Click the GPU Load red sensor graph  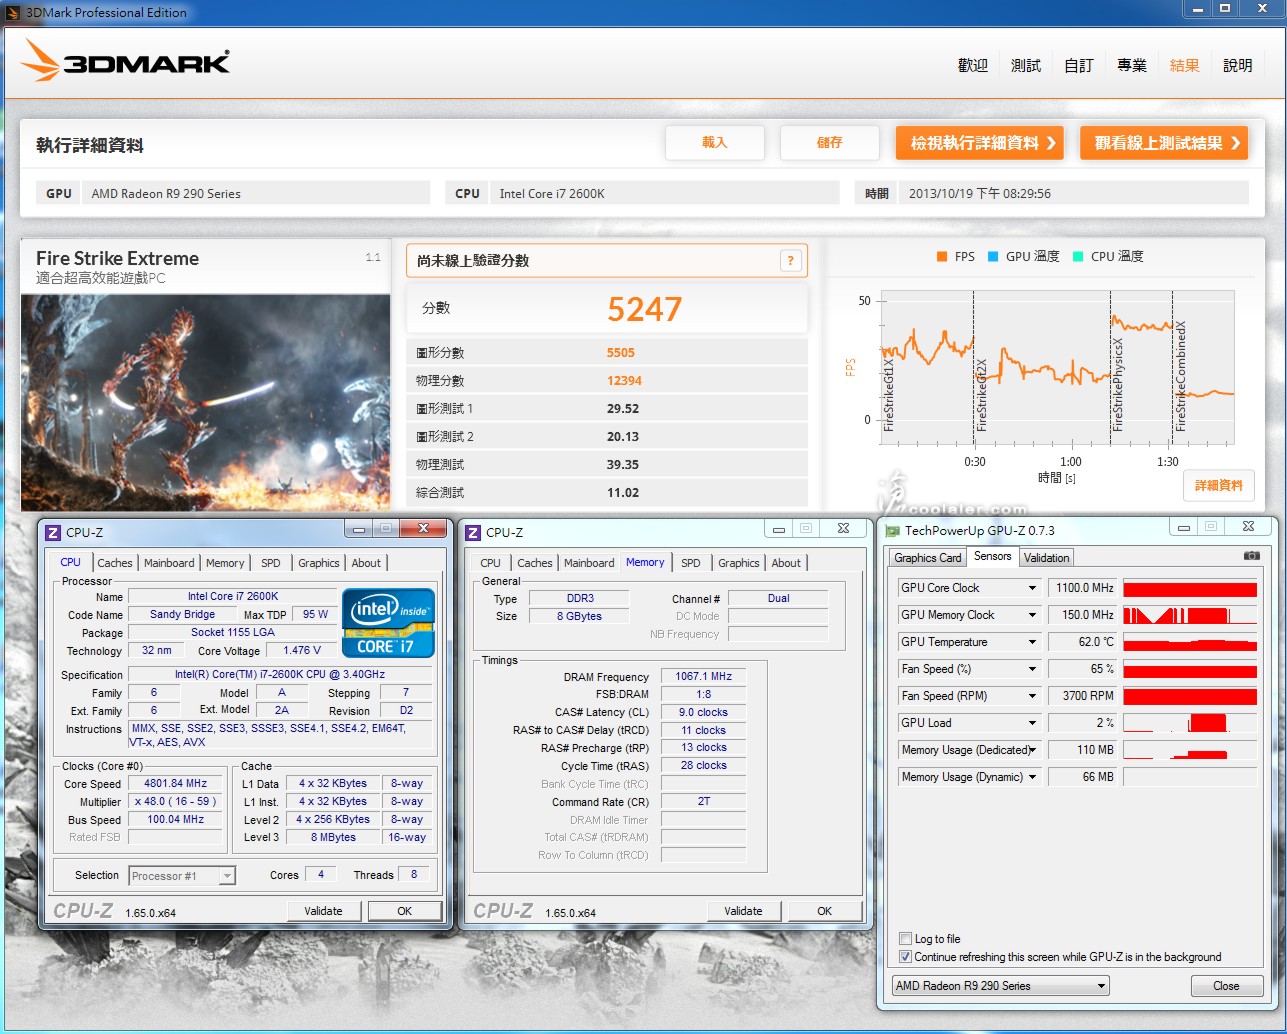(1190, 723)
